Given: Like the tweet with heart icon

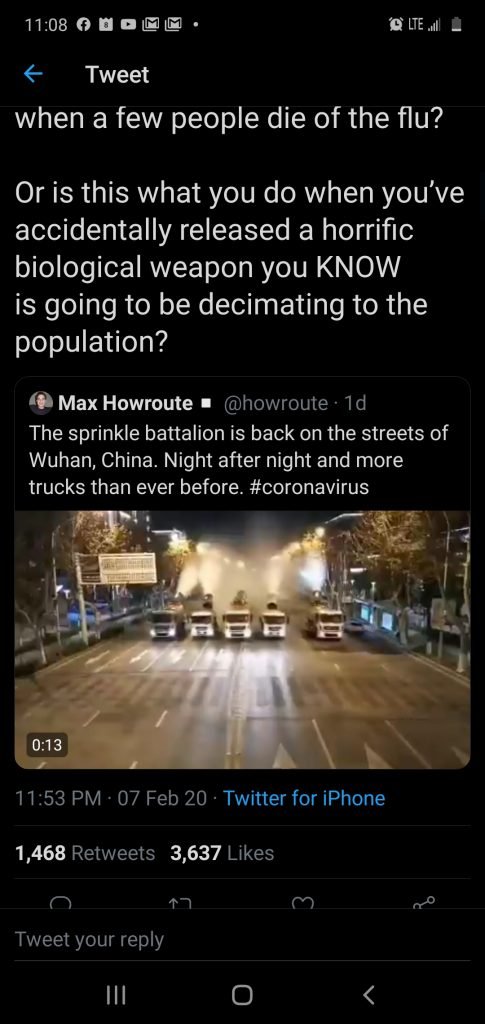Looking at the screenshot, I should pyautogui.click(x=302, y=903).
